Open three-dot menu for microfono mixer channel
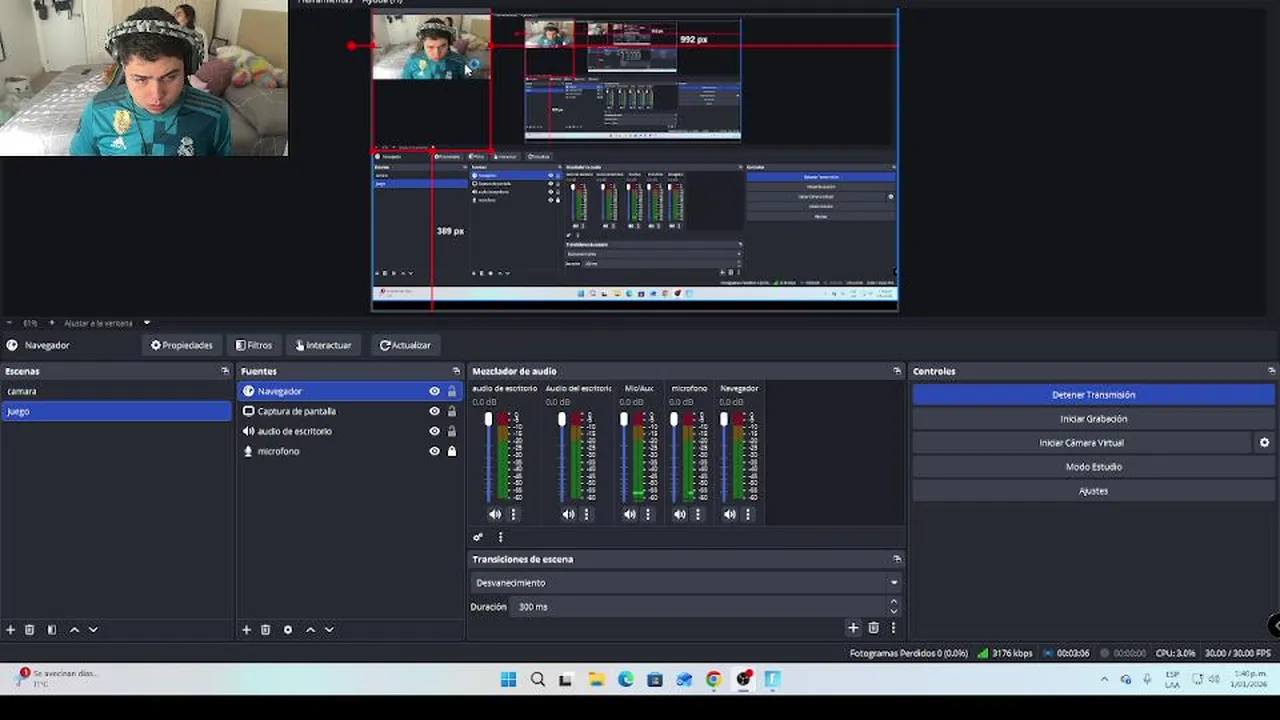This screenshot has width=1280, height=720. (x=698, y=514)
